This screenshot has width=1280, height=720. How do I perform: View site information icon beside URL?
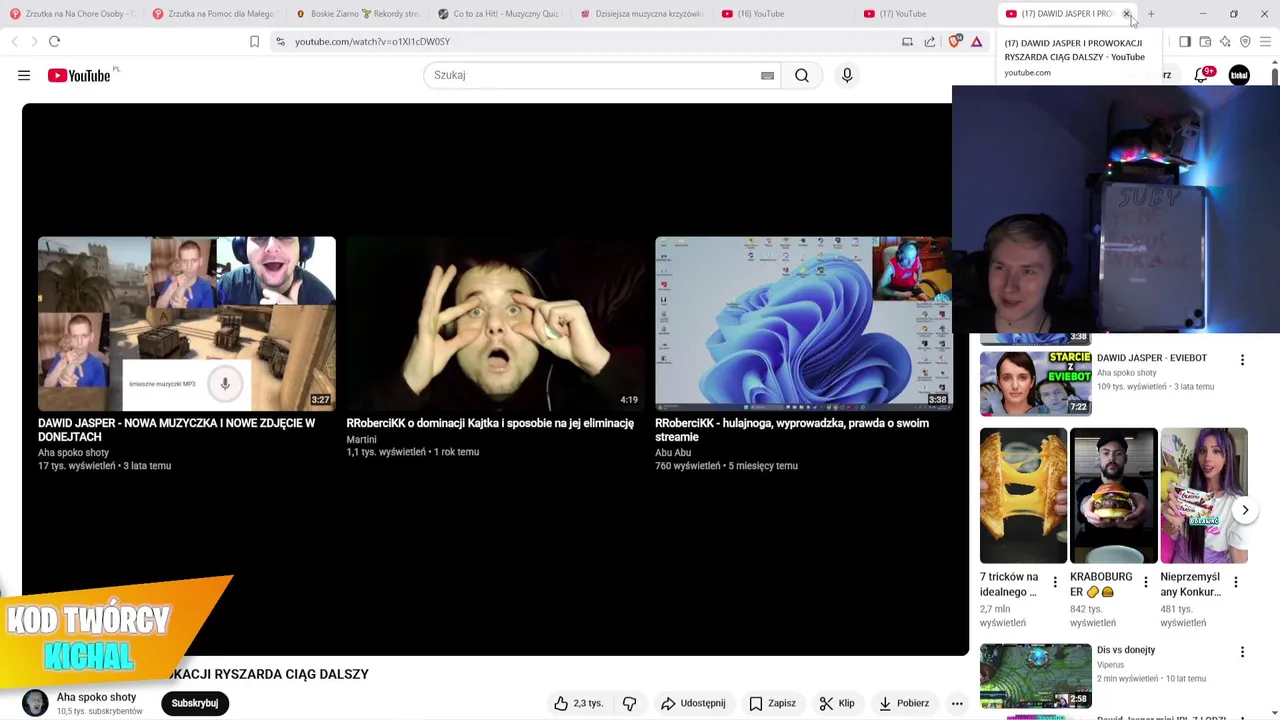pos(280,41)
